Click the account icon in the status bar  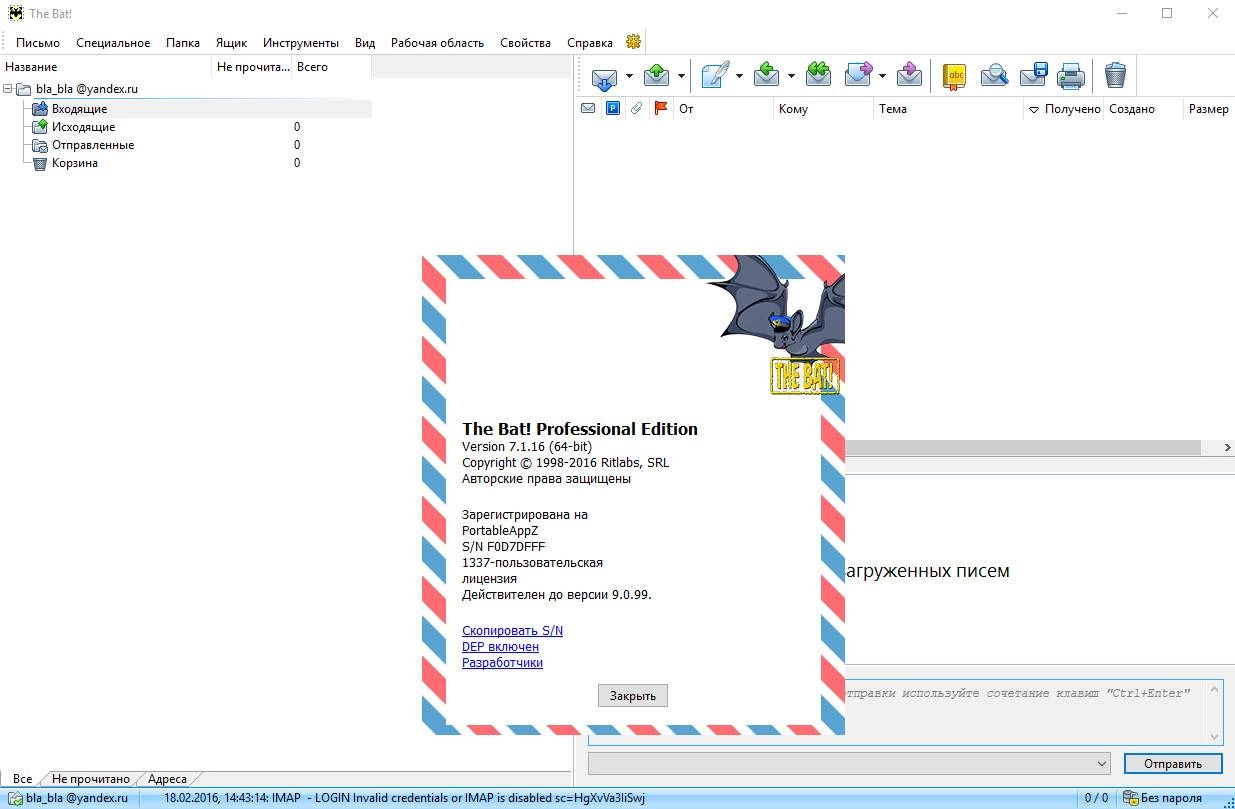pos(14,798)
